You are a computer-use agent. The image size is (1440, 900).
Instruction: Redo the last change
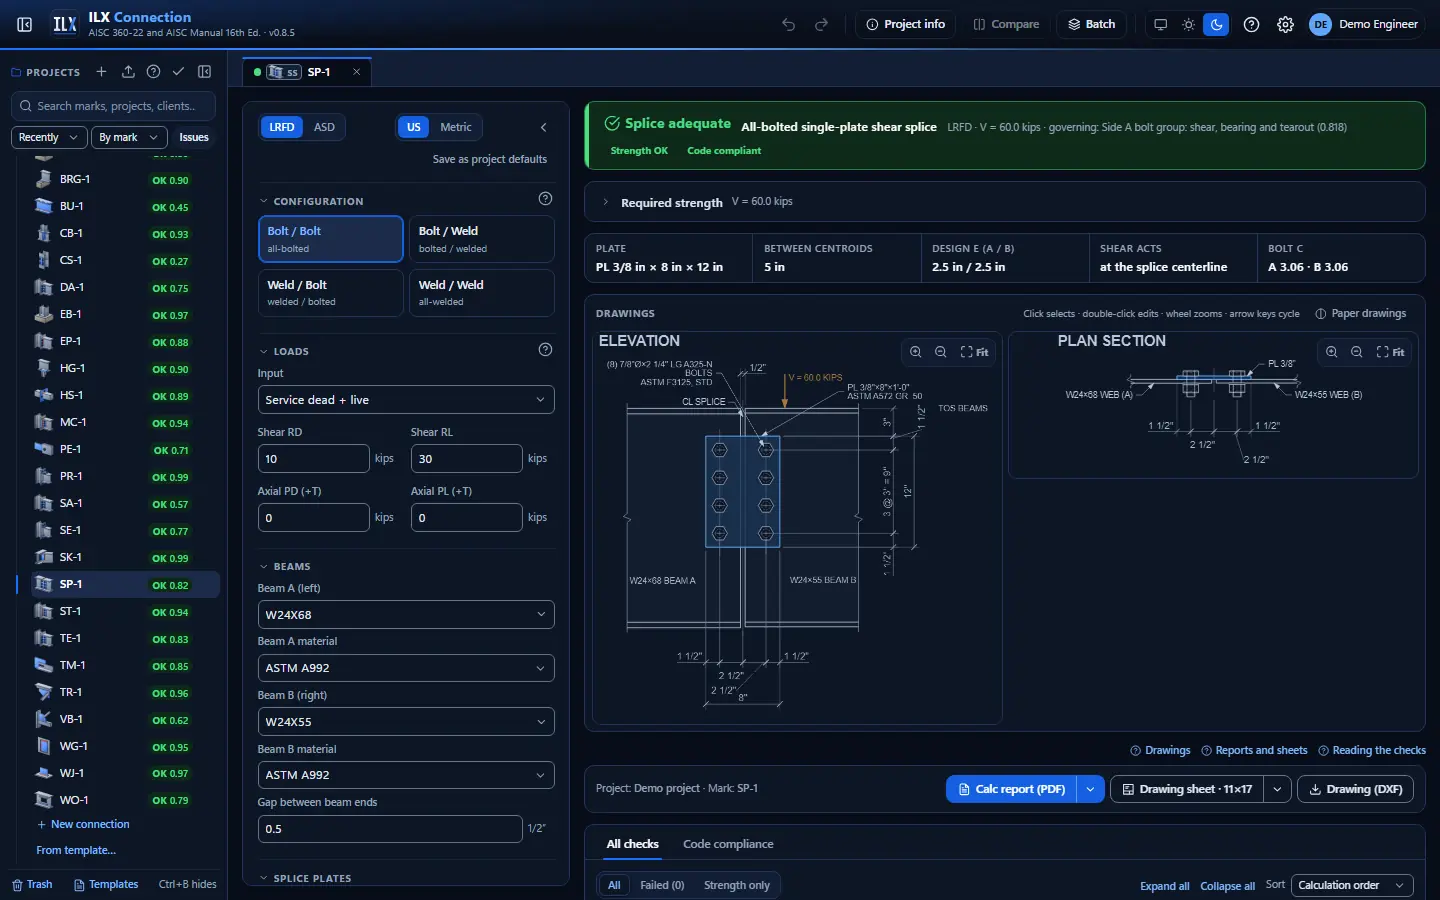[822, 24]
